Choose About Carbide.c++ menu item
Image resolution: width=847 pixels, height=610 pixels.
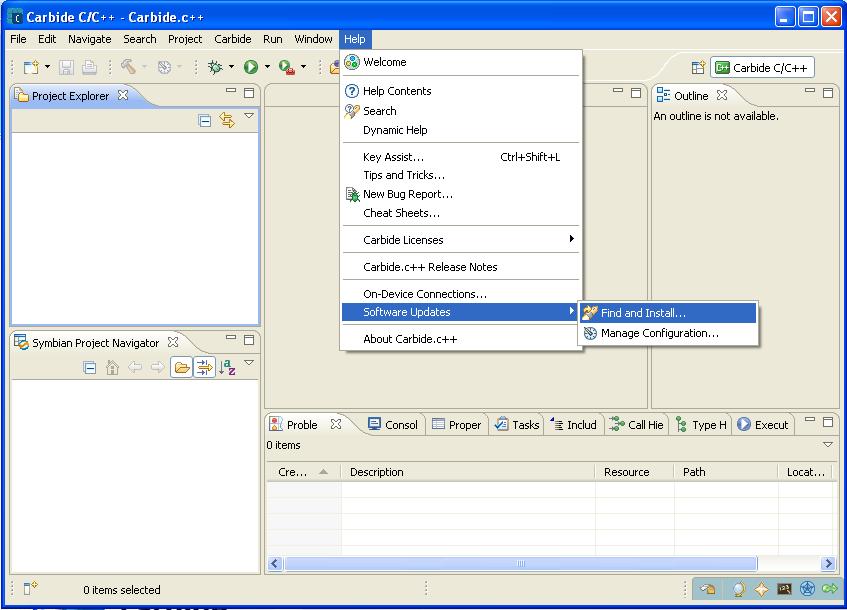point(460,339)
